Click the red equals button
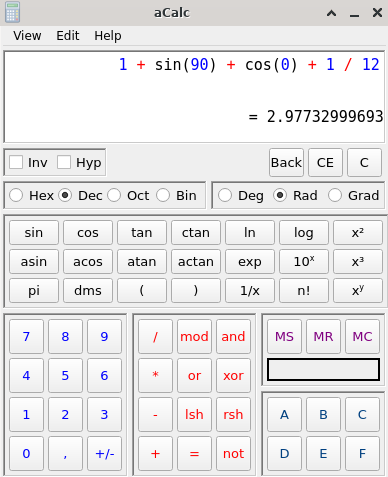Viewport: 388px width, 477px height. 194,453
